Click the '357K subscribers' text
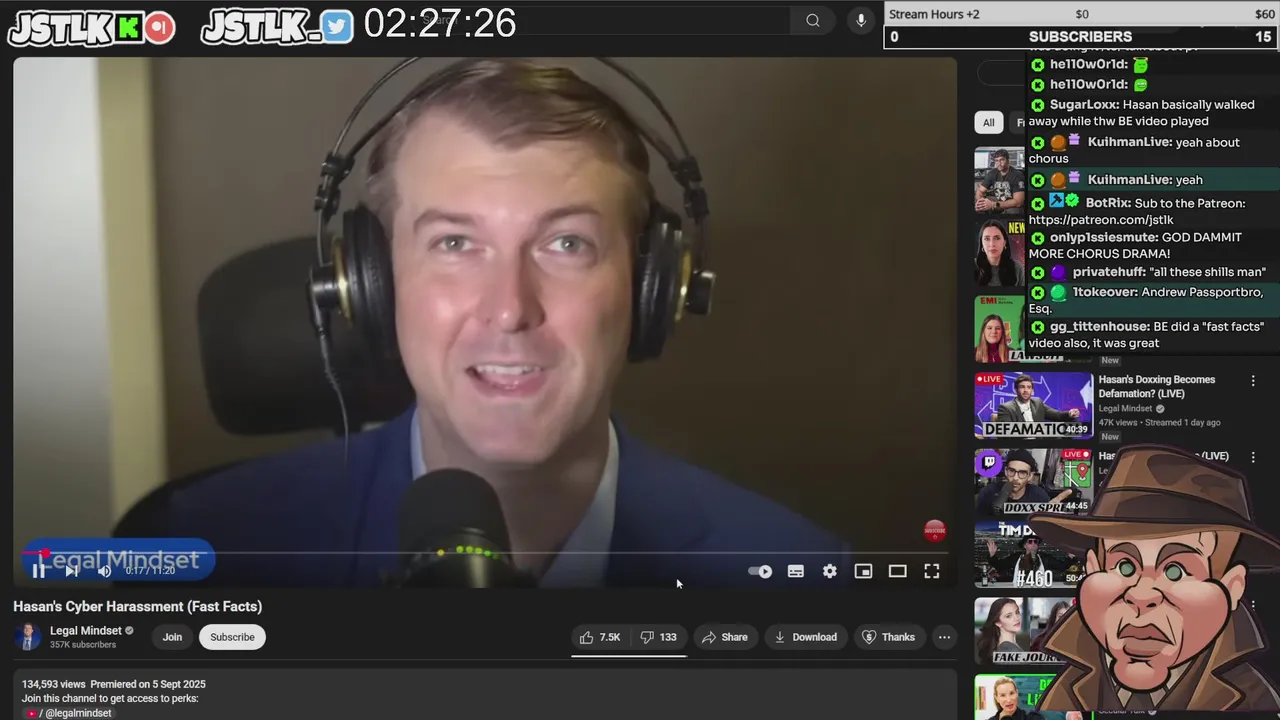 [83, 645]
